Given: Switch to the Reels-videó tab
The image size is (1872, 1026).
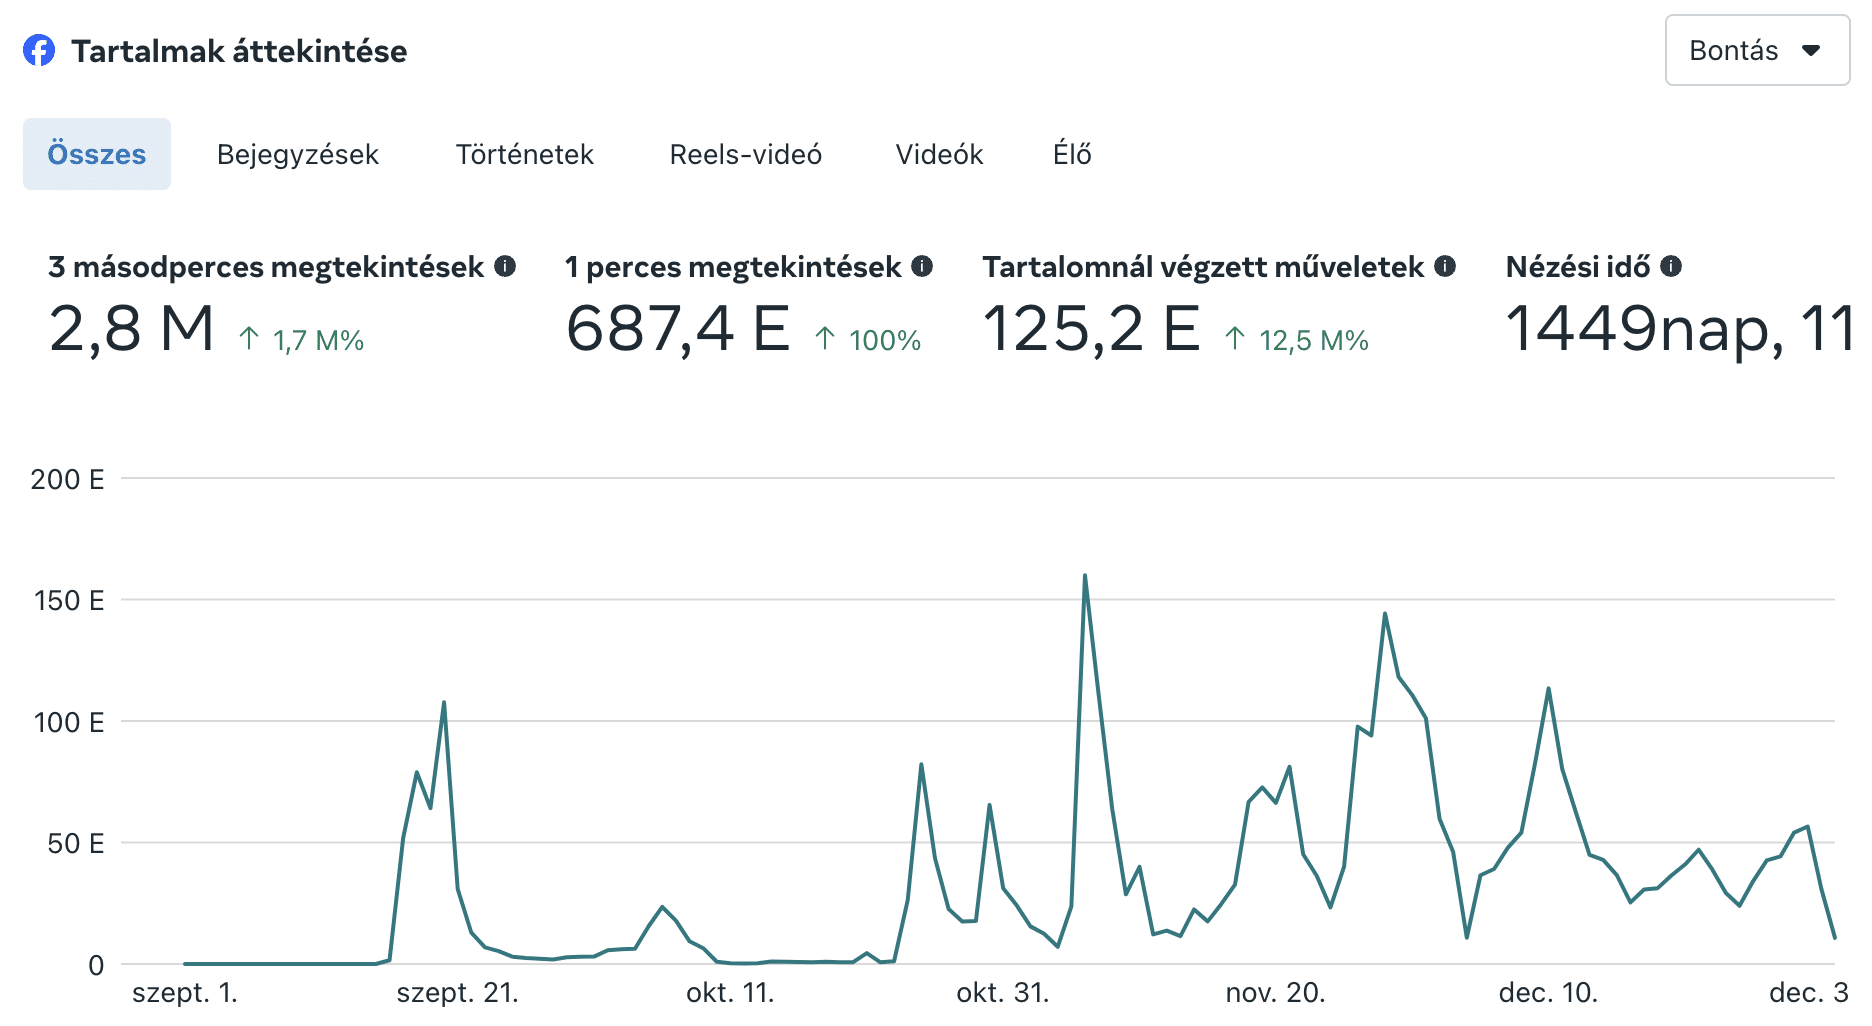Looking at the screenshot, I should click(x=745, y=154).
